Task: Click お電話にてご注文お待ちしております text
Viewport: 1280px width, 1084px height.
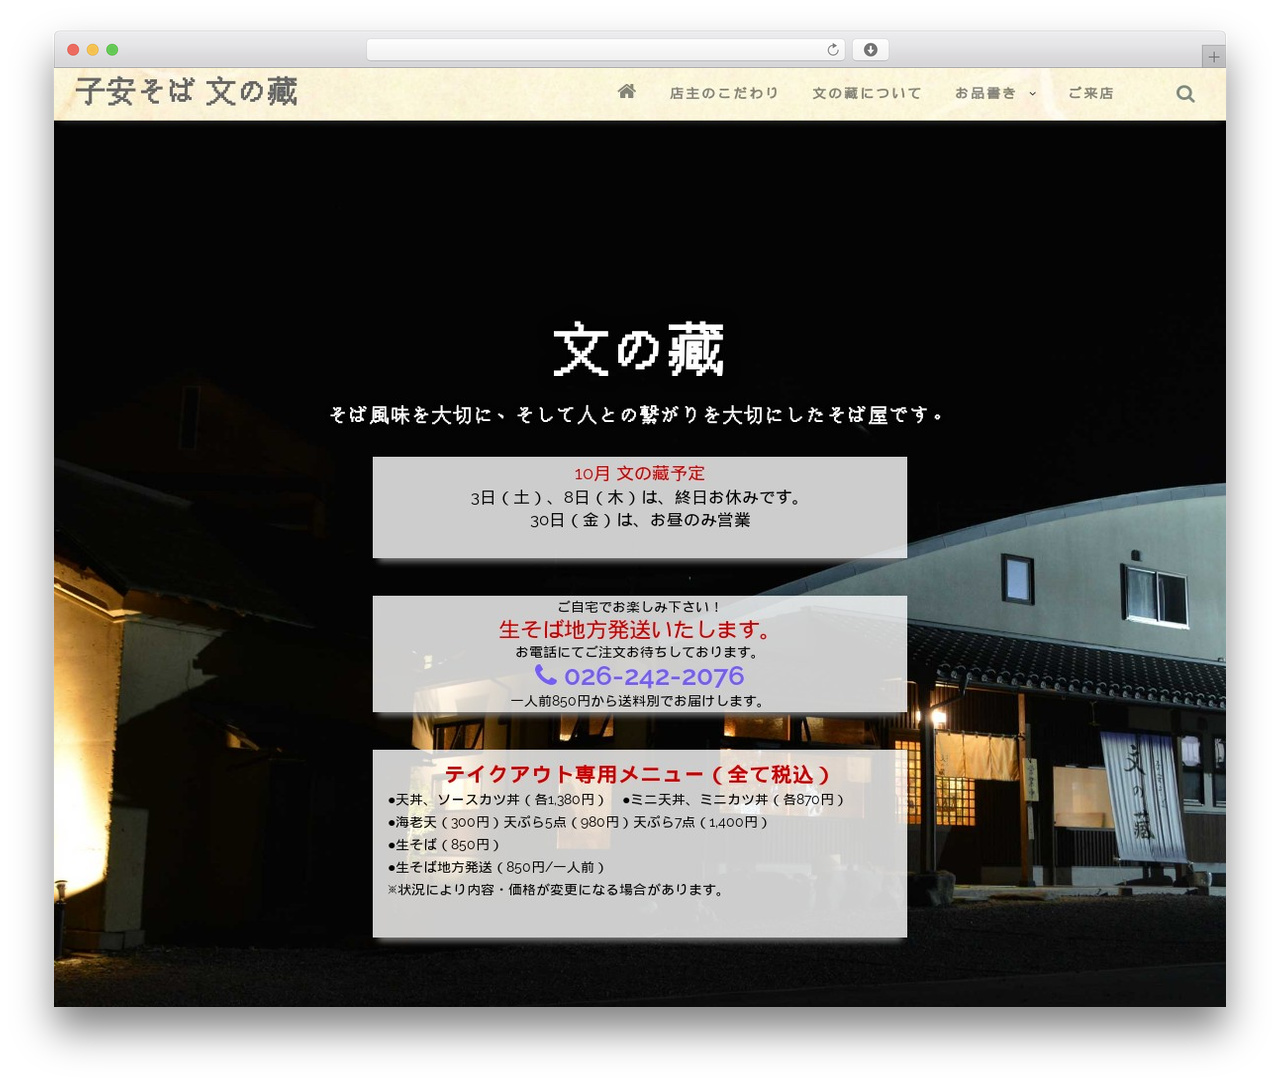Action: pos(638,652)
